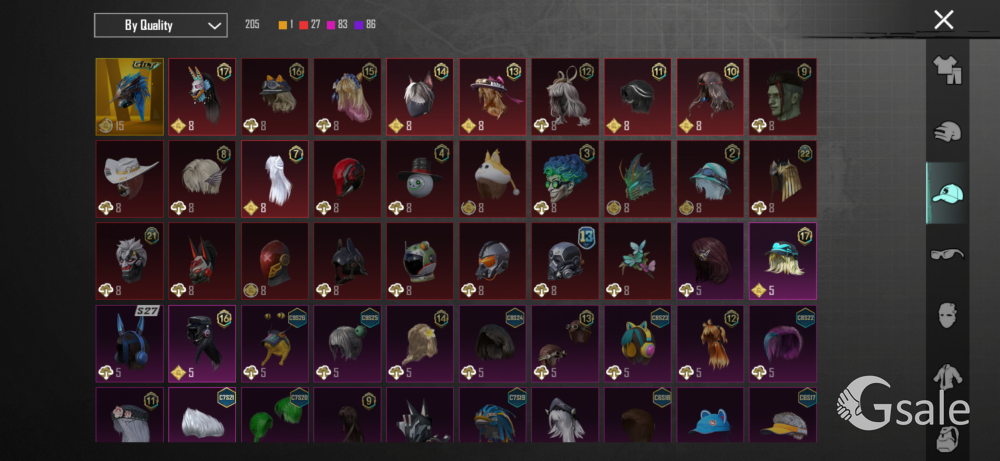Expand the By Quality sort dropdown
Screen dimensions: 1000x461
click(x=161, y=26)
